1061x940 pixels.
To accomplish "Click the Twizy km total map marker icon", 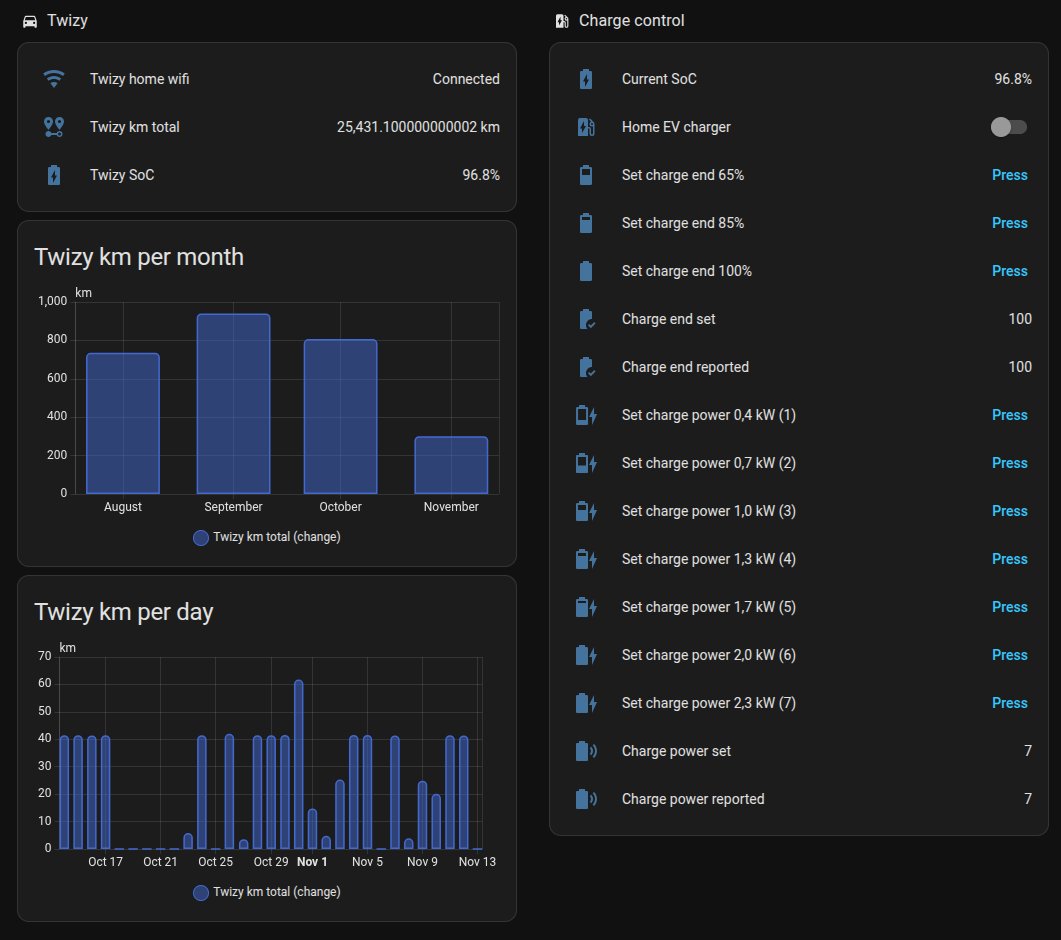I will click(x=54, y=127).
